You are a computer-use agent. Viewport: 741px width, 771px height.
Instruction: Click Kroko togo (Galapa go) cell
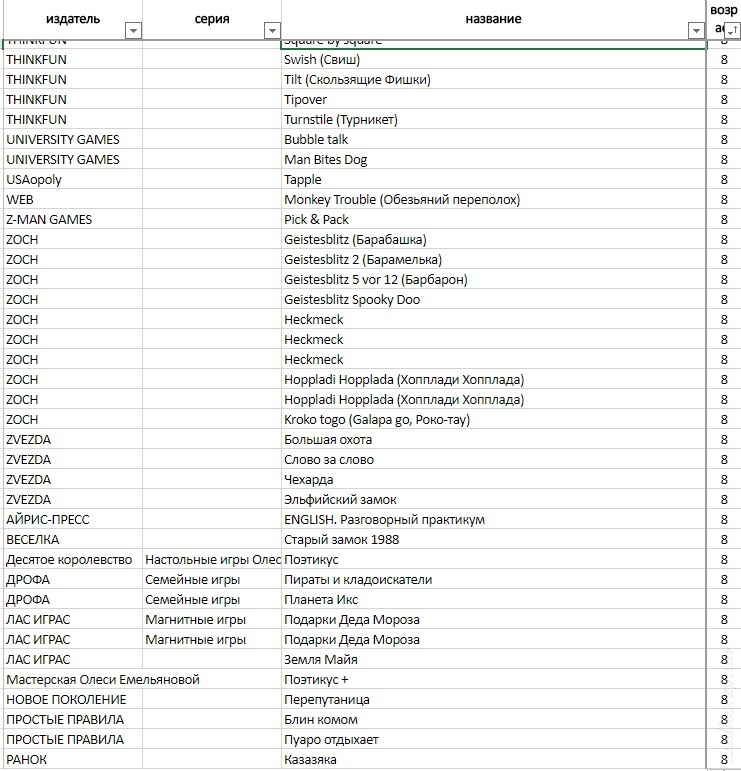(x=494, y=419)
